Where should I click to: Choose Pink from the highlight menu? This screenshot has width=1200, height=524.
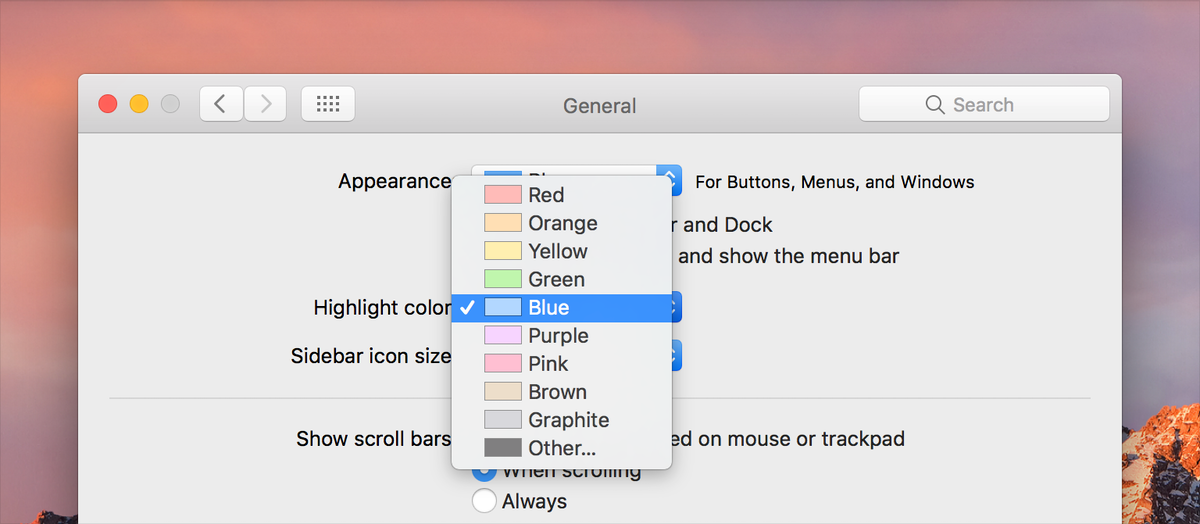point(548,364)
